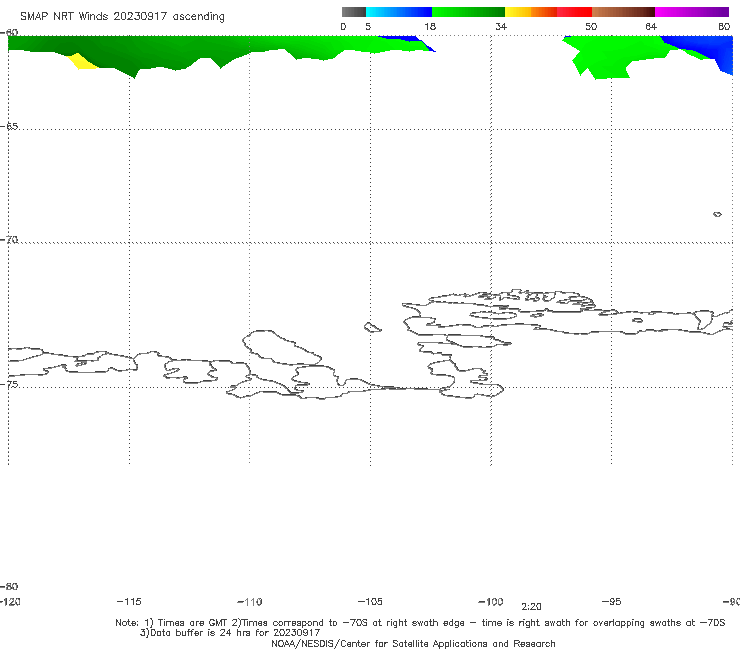This screenshot has width=740, height=650.
Task: Click the -115 longitude axis label
Action: [x=129, y=602]
